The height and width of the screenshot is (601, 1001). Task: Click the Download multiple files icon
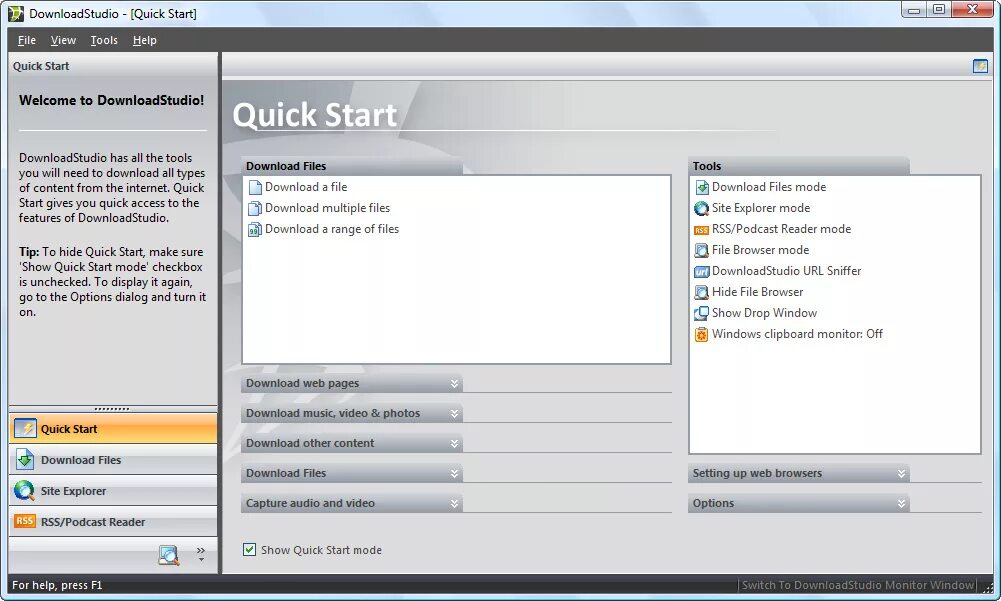coord(255,208)
